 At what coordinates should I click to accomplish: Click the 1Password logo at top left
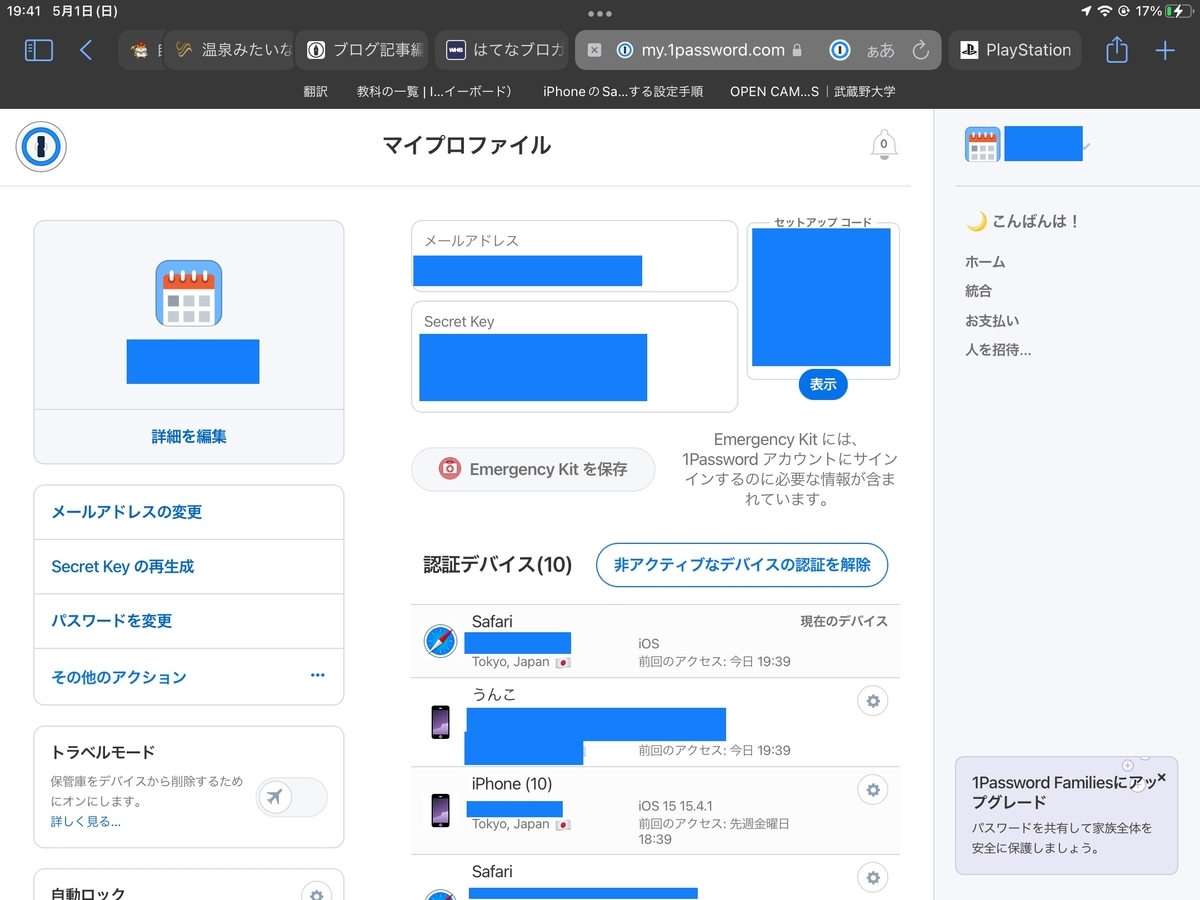(41, 147)
